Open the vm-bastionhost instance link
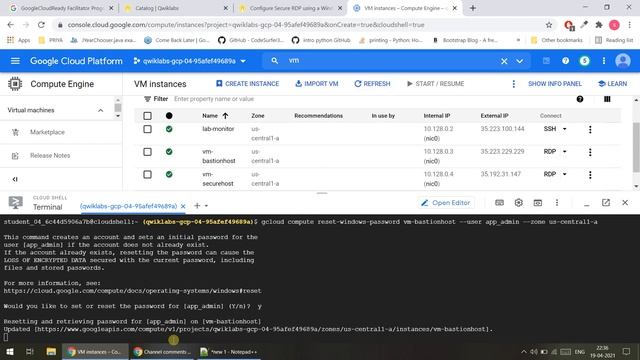This screenshot has width=640, height=360. [x=218, y=156]
